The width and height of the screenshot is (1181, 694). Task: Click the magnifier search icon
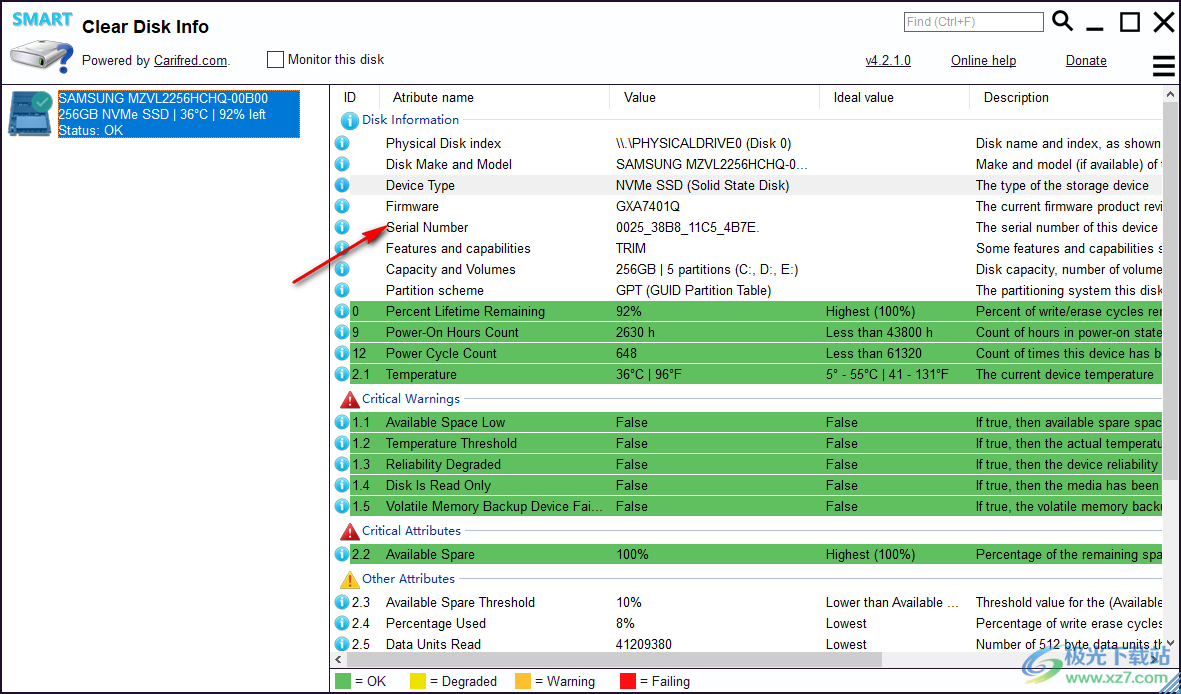pos(1062,21)
